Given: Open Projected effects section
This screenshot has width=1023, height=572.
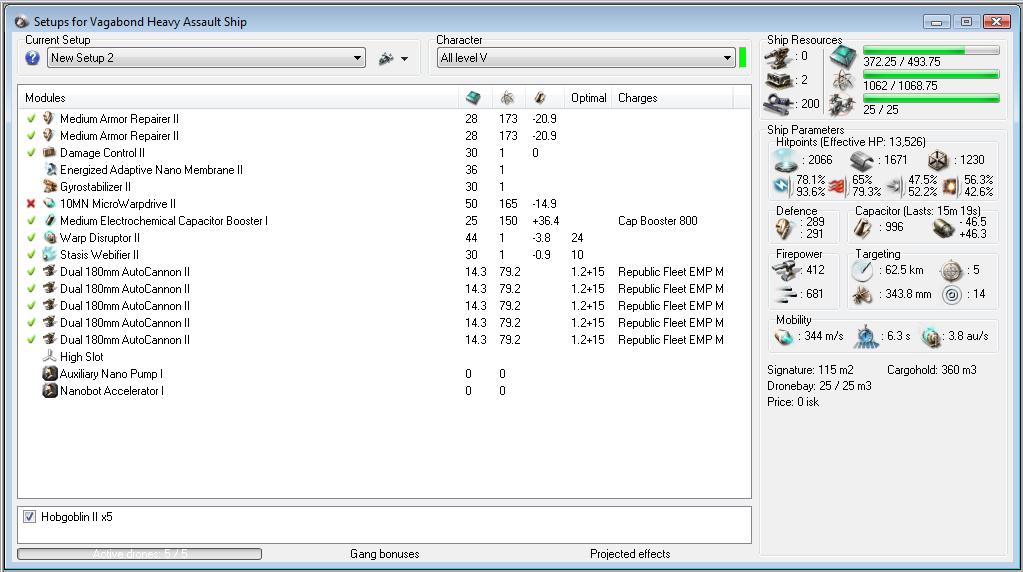Looking at the screenshot, I should tap(630, 554).
